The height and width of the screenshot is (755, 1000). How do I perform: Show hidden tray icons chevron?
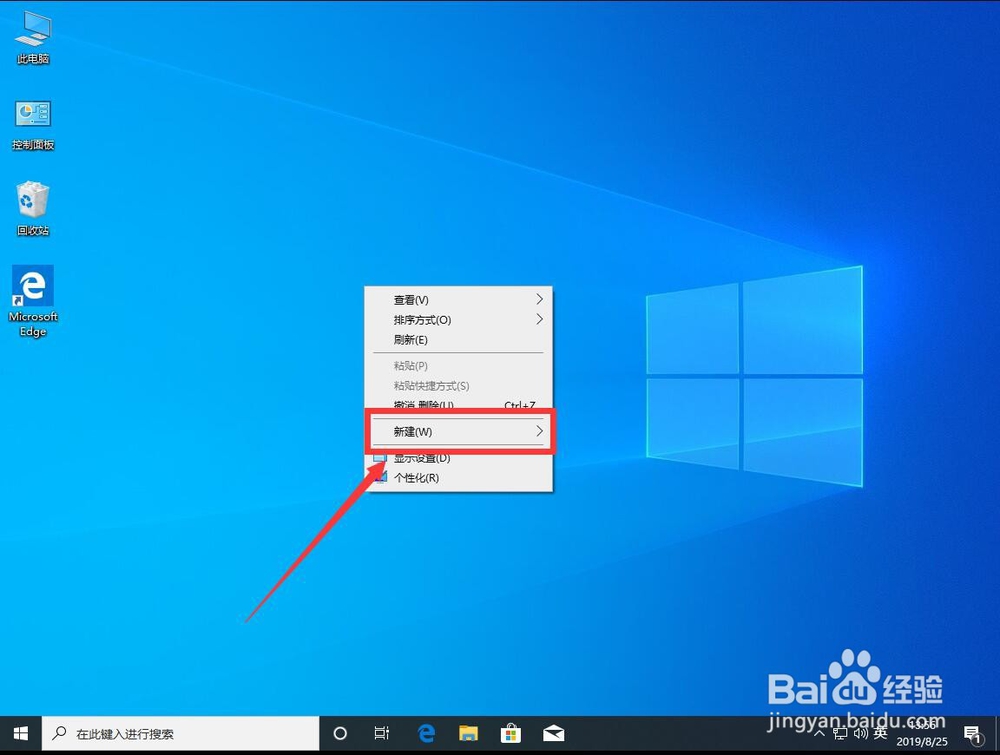pyautogui.click(x=820, y=734)
